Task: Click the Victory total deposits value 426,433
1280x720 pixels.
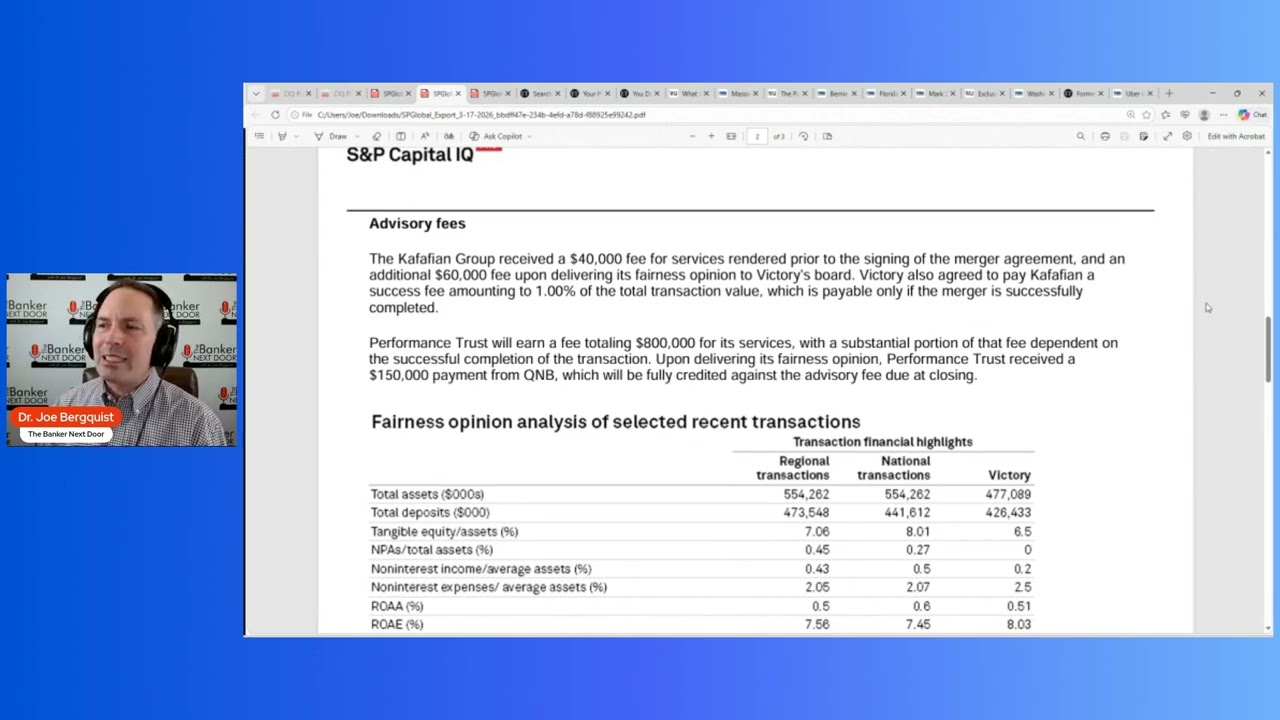Action: tap(1007, 512)
